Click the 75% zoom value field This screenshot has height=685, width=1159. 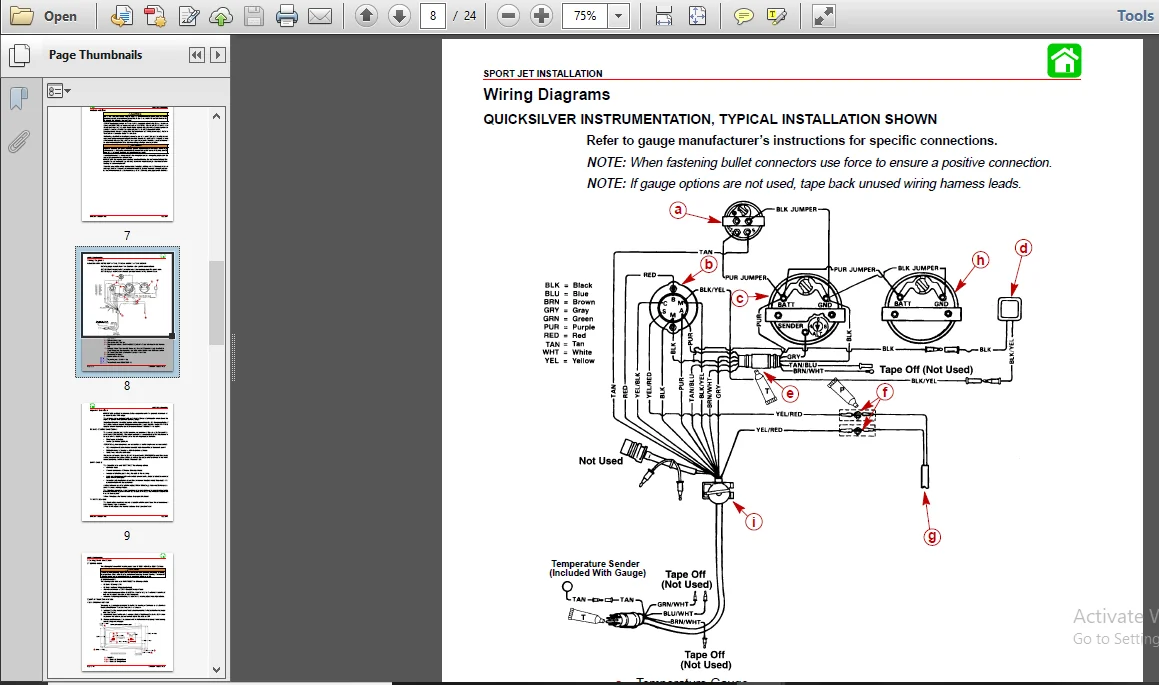point(585,16)
